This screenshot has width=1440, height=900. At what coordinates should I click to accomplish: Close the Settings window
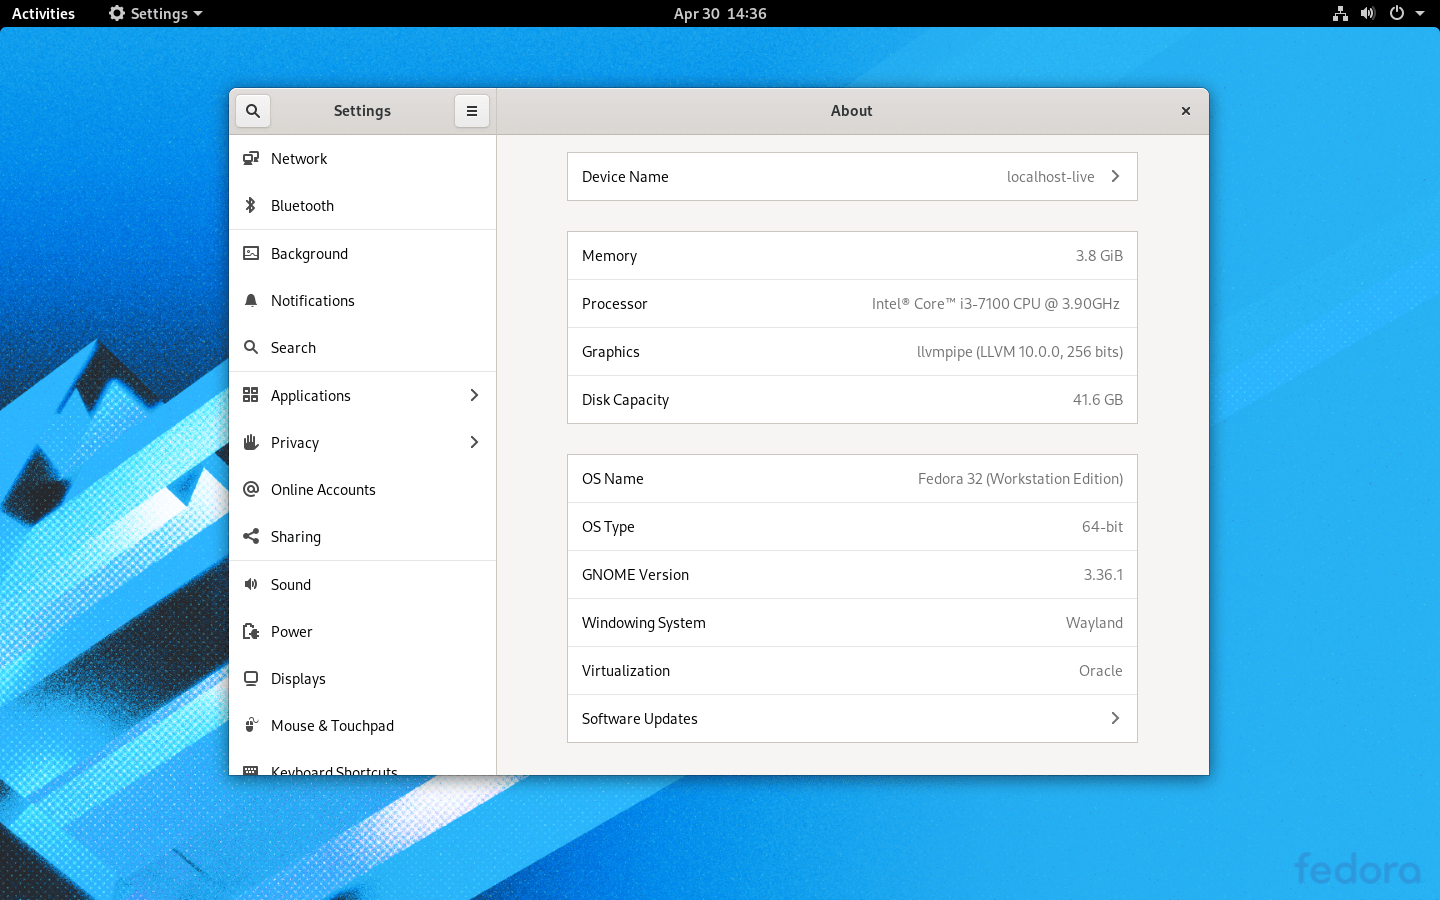tap(1186, 111)
